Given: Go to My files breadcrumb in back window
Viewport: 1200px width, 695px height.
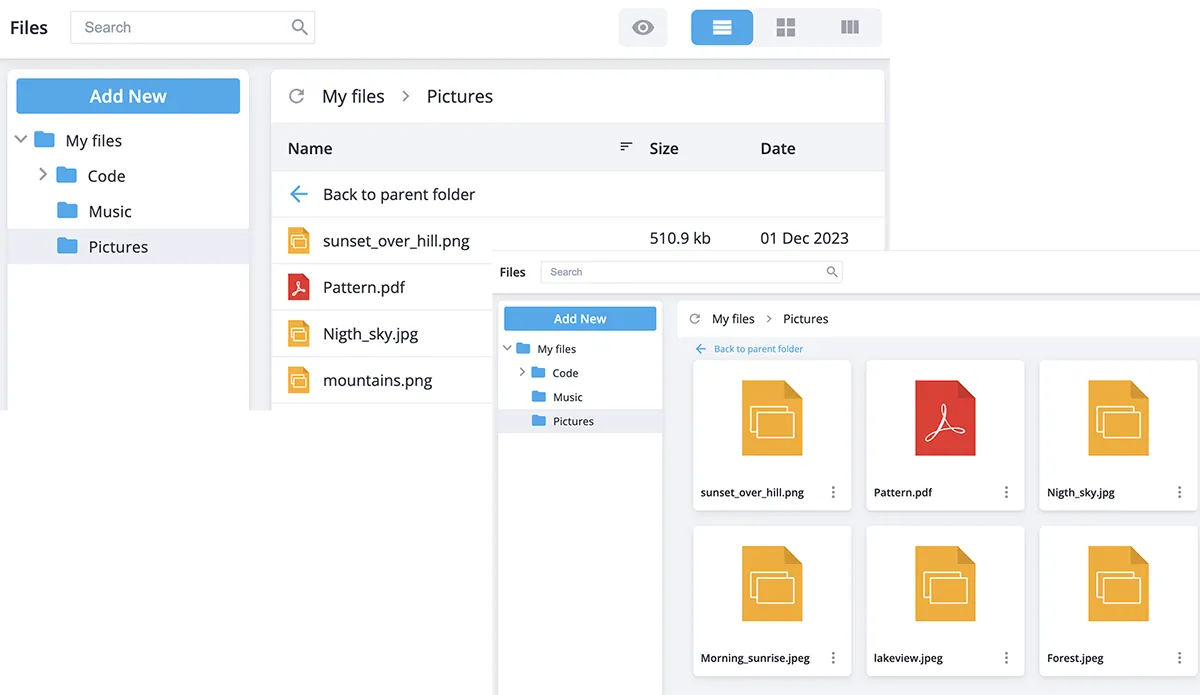Looking at the screenshot, I should (x=353, y=96).
